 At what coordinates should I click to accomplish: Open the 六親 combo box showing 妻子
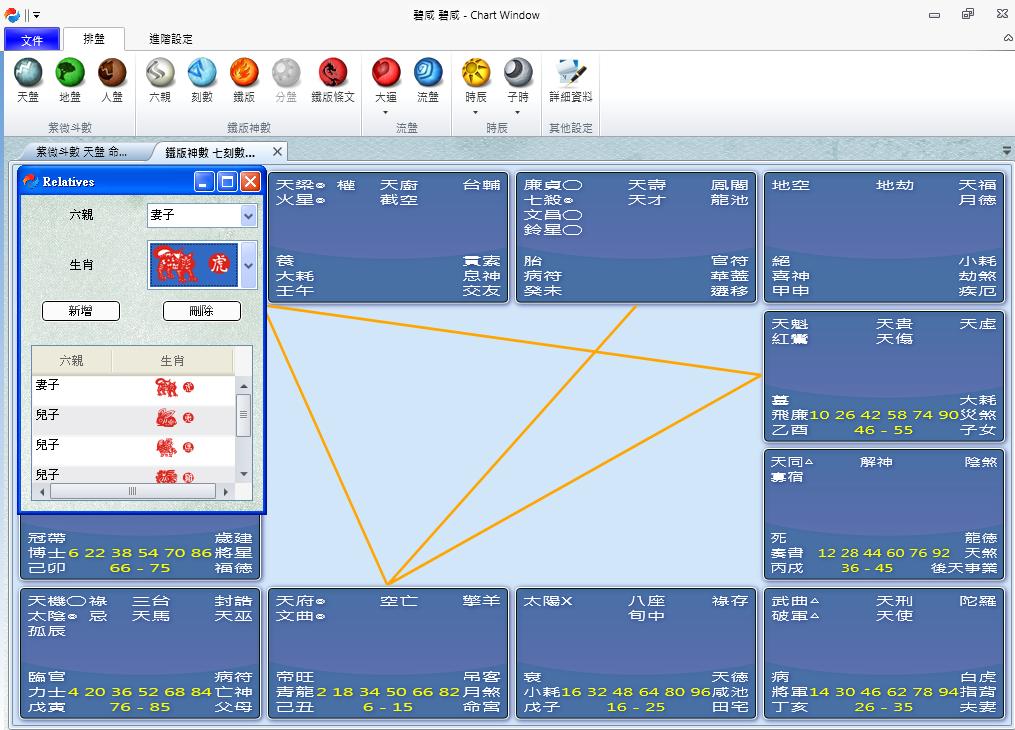pyautogui.click(x=248, y=215)
